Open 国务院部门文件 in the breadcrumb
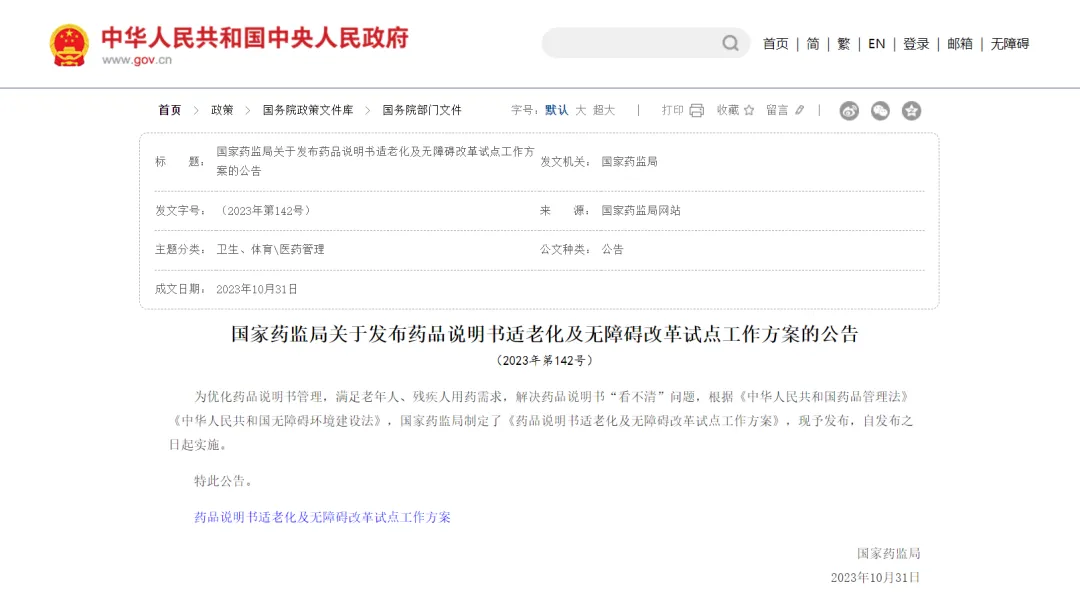Screen dimensions: 1080x600 [x=423, y=110]
